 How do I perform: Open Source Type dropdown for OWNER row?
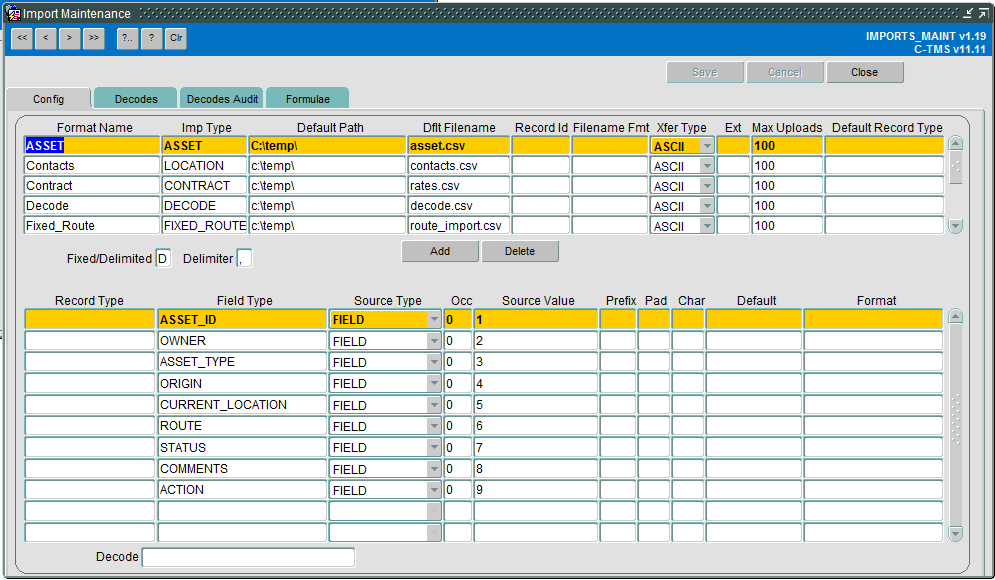(434, 341)
